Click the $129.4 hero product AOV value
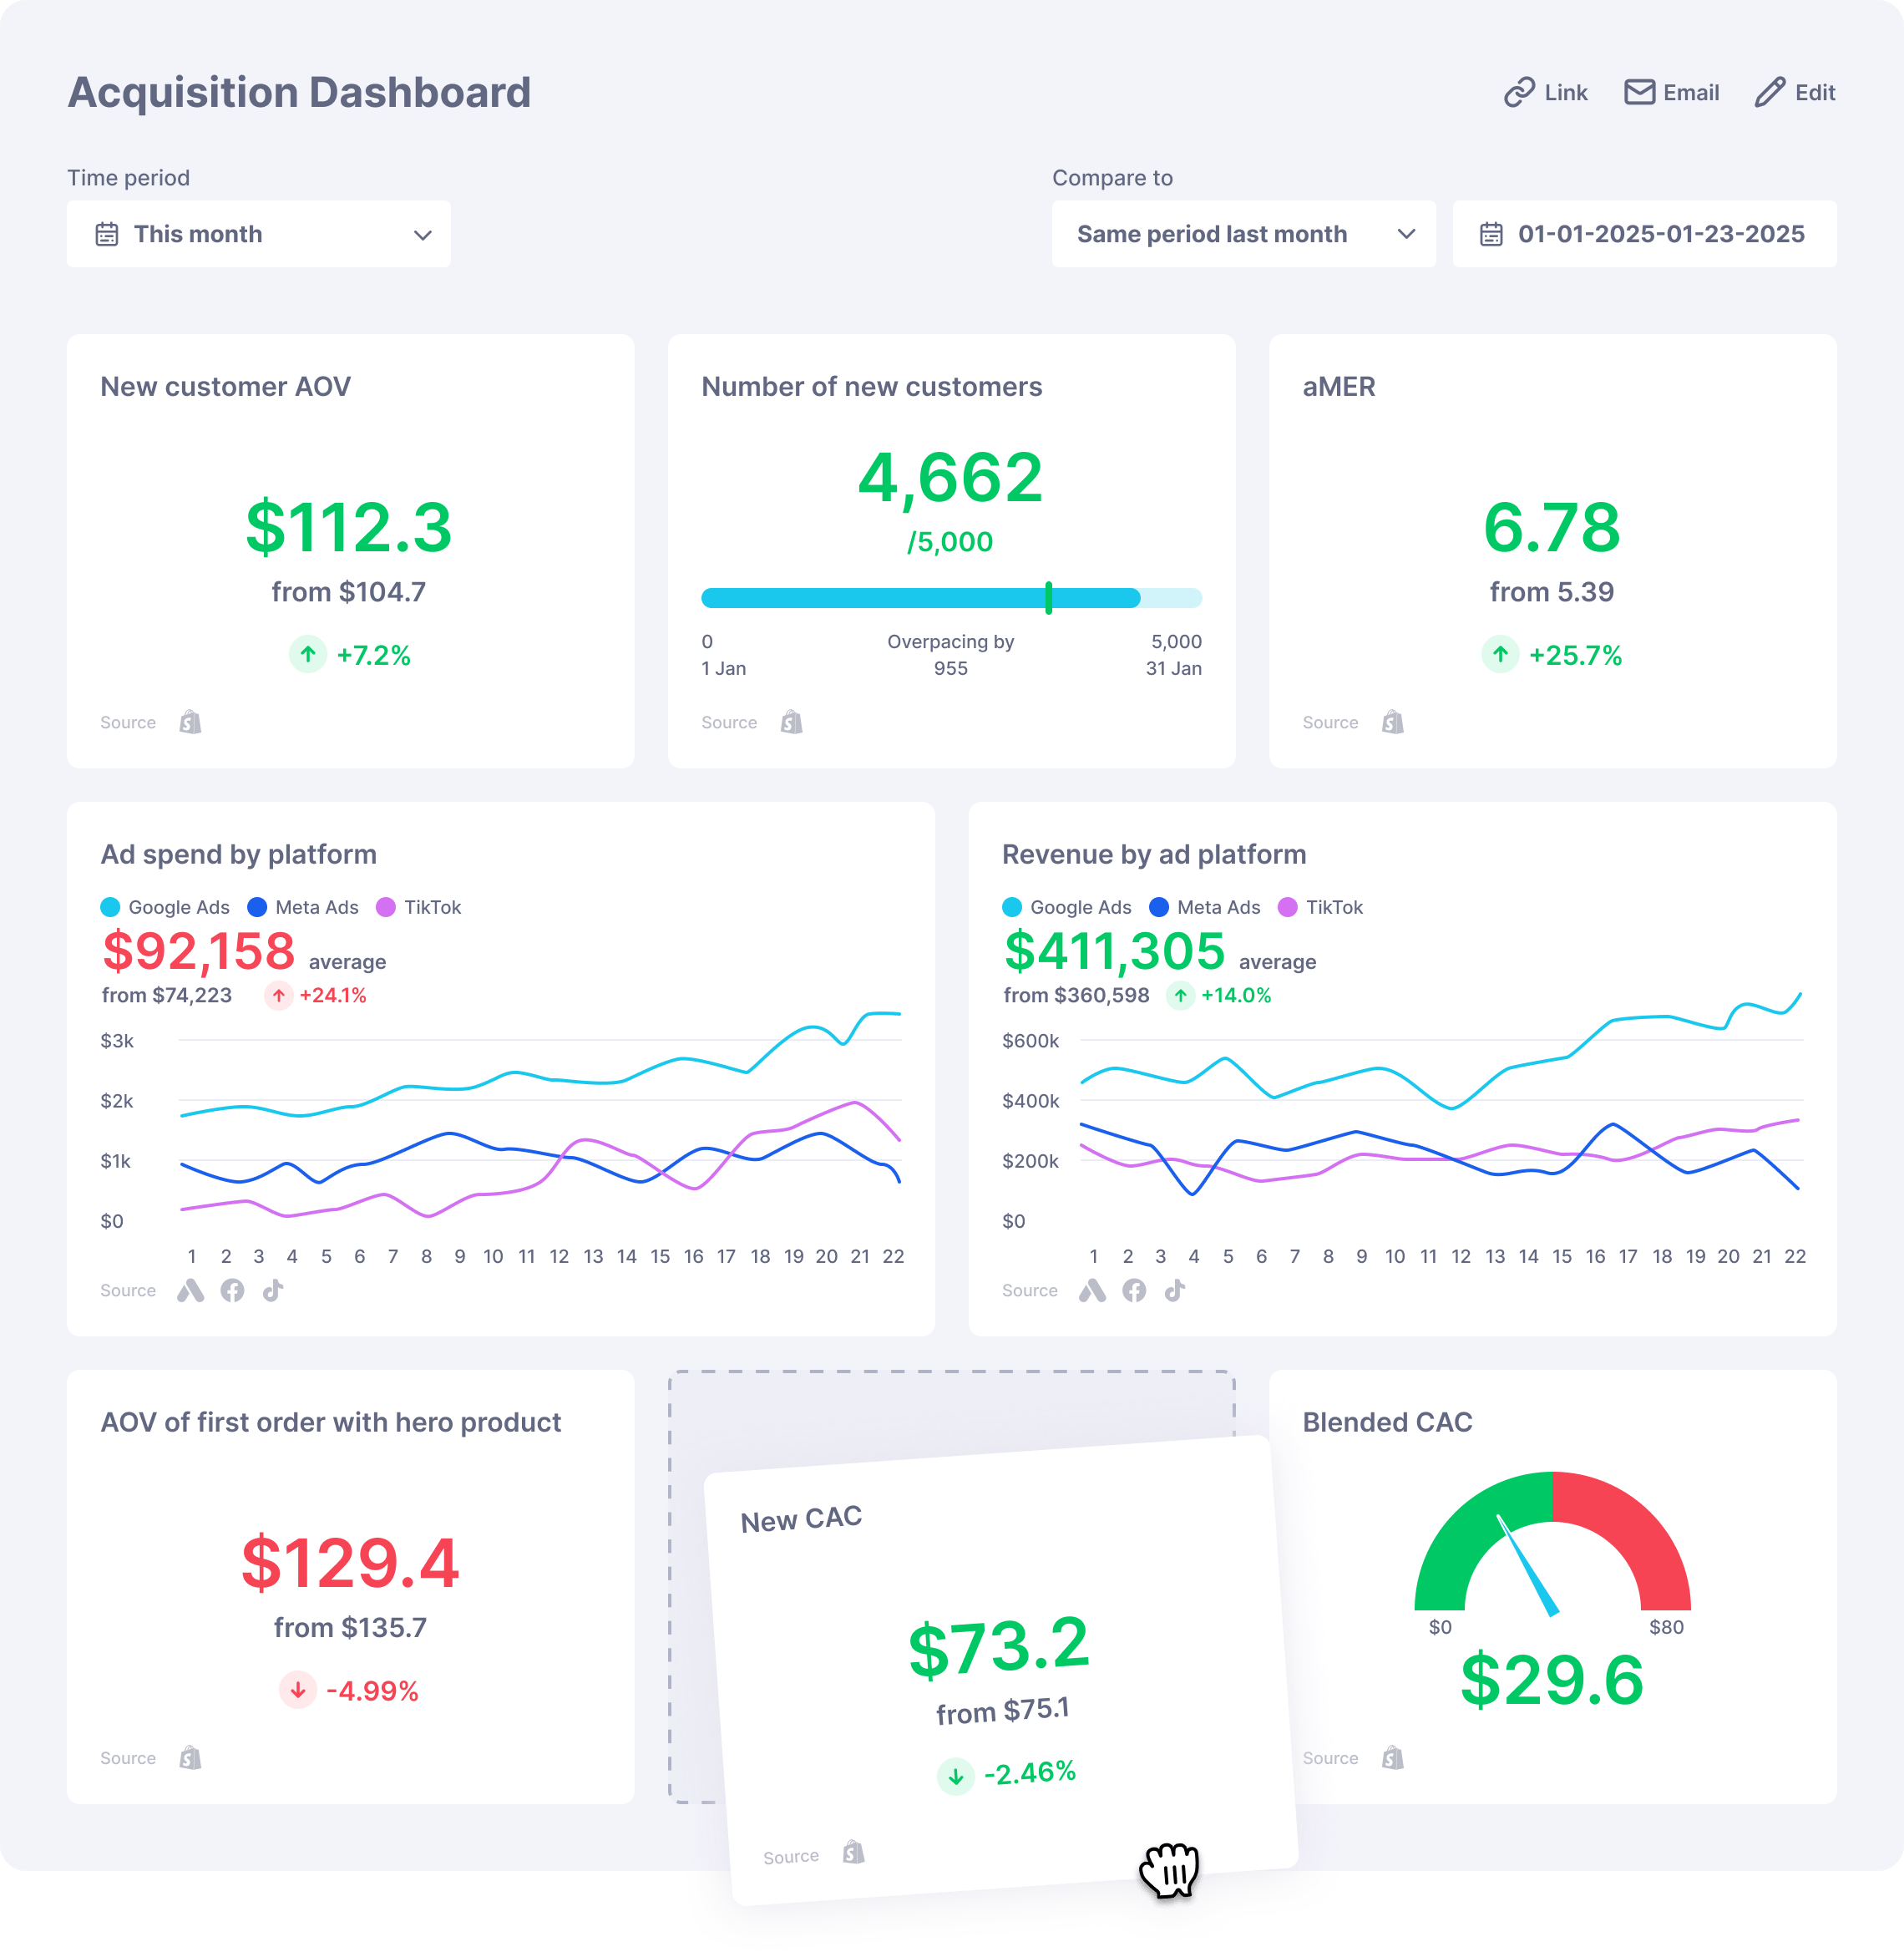1904x1957 pixels. pos(350,1563)
